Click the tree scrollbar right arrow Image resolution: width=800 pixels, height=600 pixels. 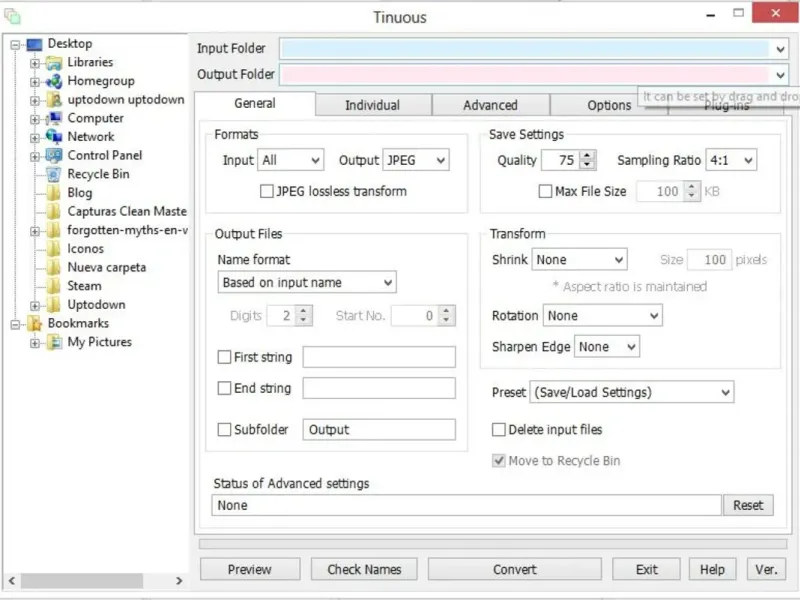(x=179, y=581)
